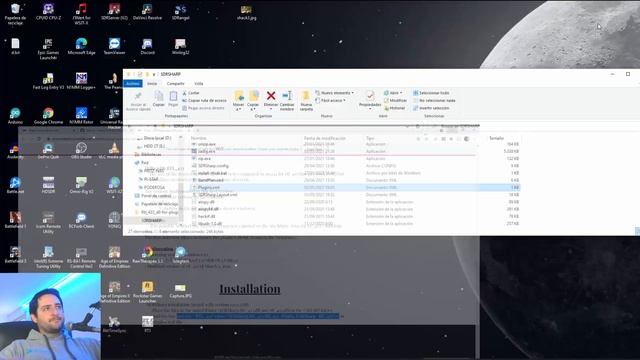Open Microsoft Edge desktop icon
Image resolution: width=640 pixels, height=360 pixels.
[x=81, y=47]
